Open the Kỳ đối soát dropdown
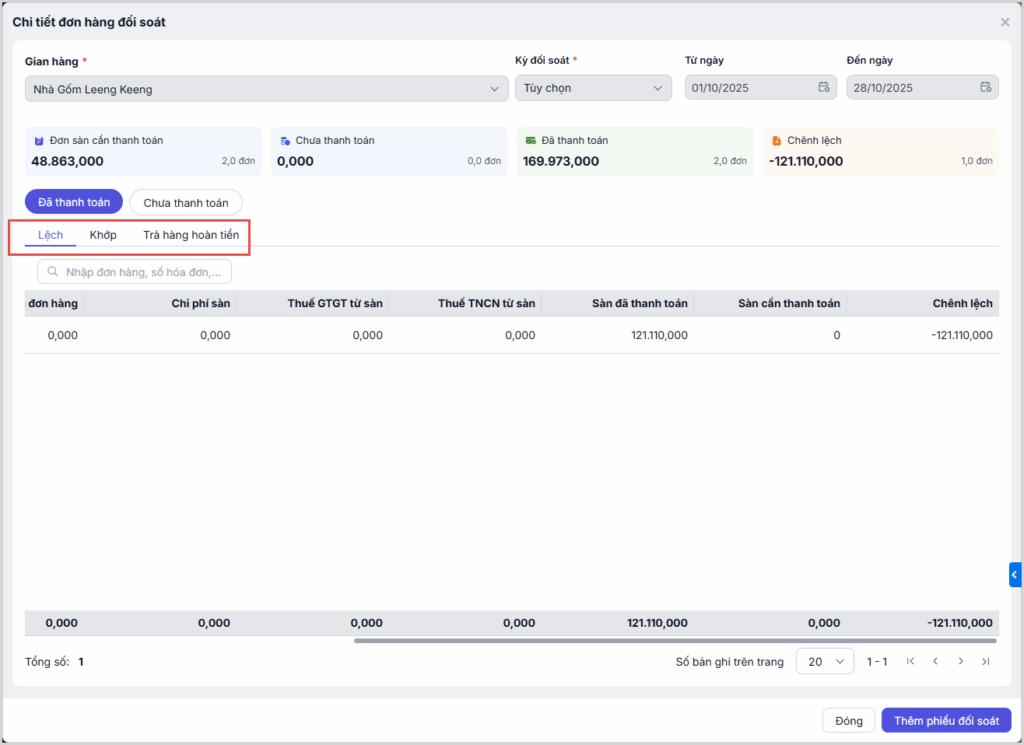This screenshot has height=745, width=1024. (x=592, y=89)
